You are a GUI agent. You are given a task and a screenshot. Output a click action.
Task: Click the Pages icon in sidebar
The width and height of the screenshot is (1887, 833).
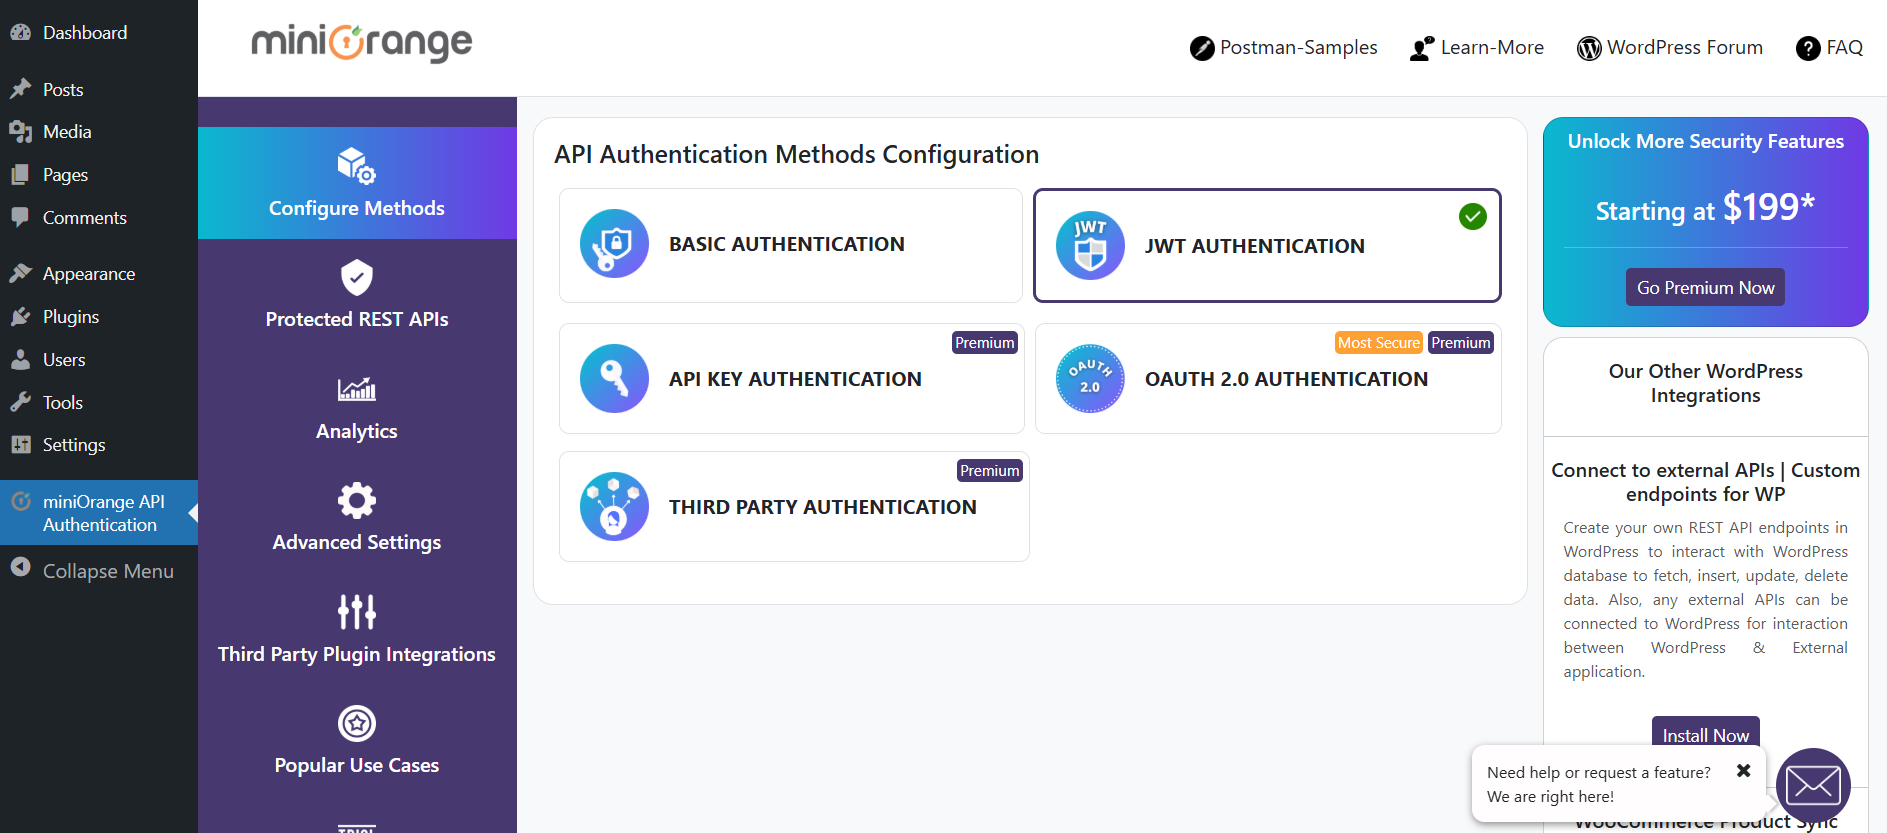coord(20,174)
